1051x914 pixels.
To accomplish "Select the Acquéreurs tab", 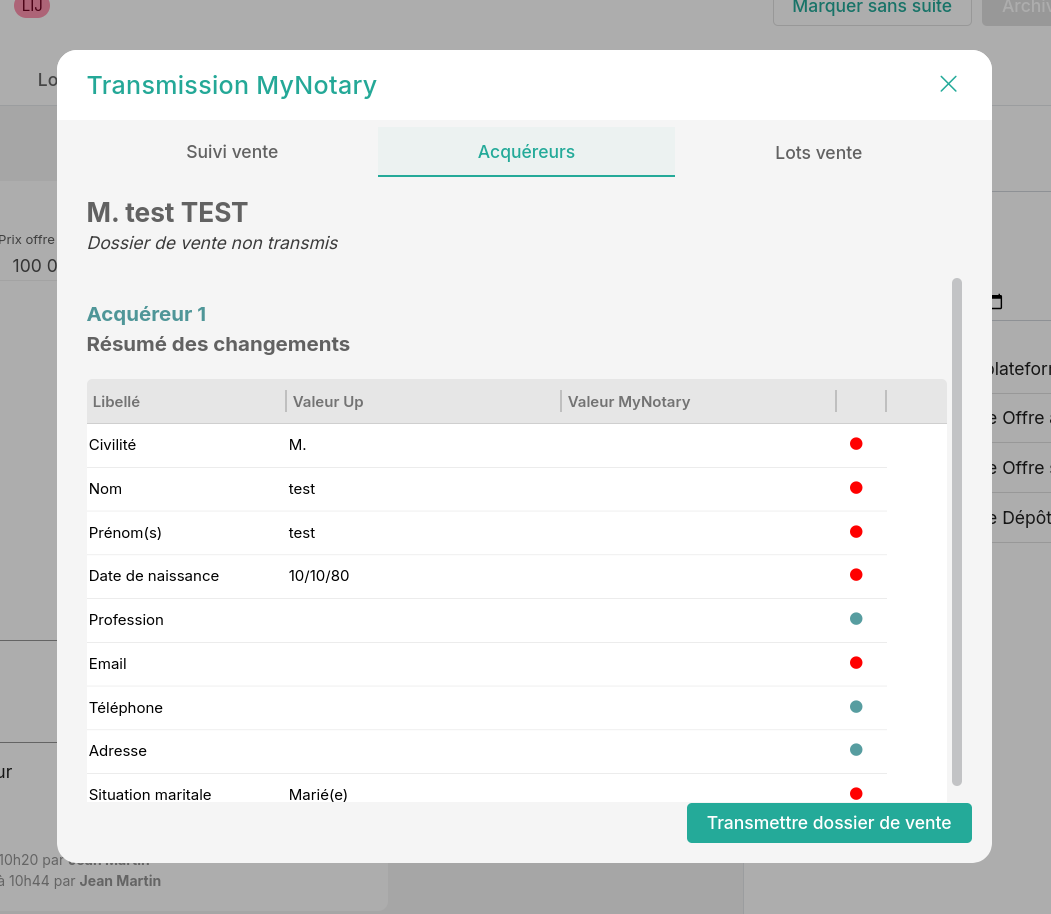I will pyautogui.click(x=526, y=151).
